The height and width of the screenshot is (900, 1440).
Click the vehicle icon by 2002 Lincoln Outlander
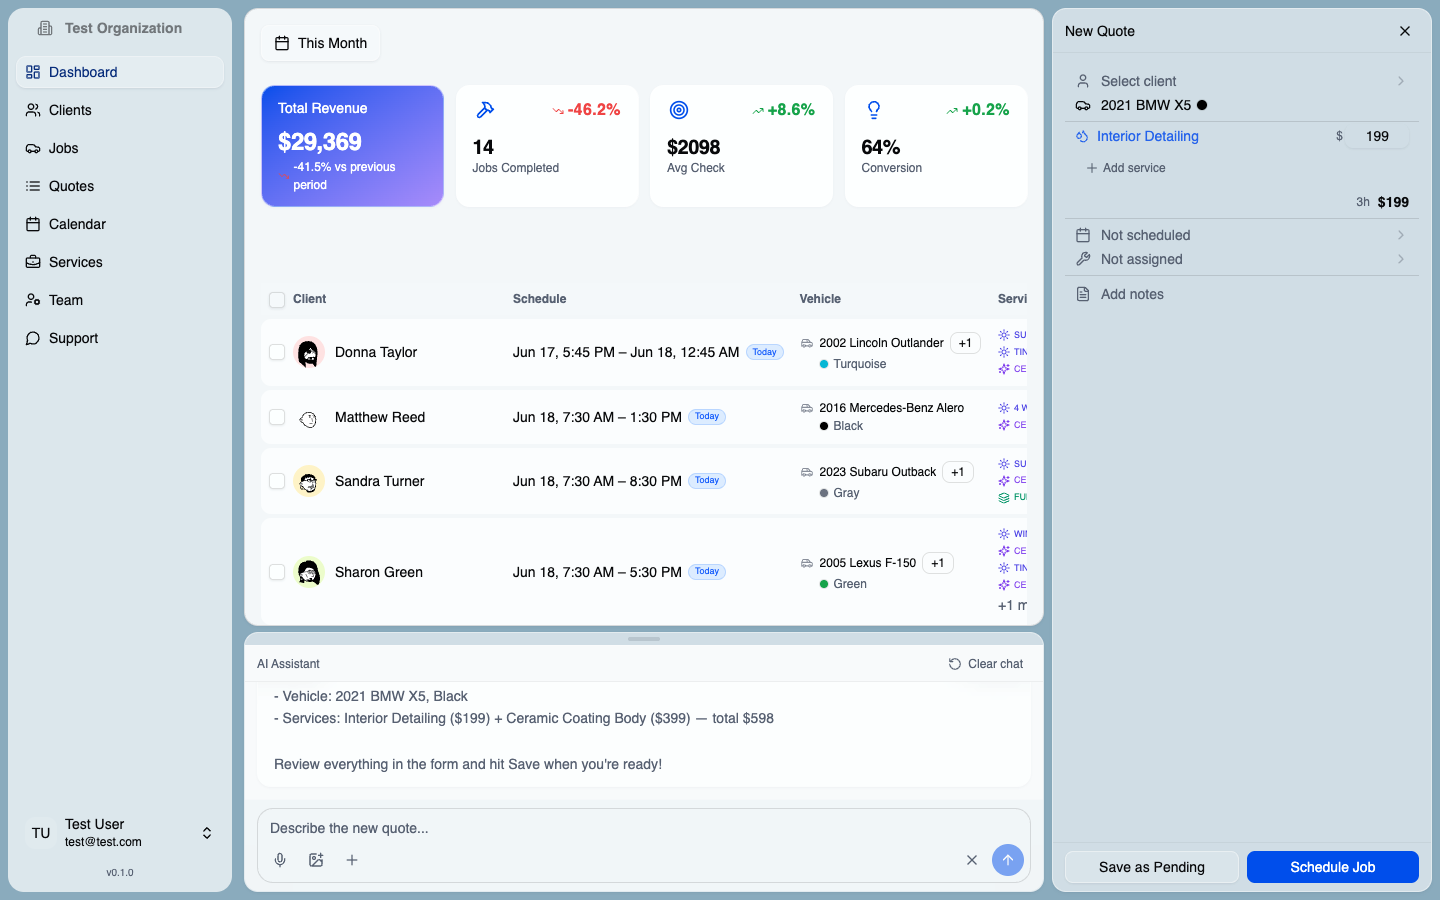pos(807,343)
